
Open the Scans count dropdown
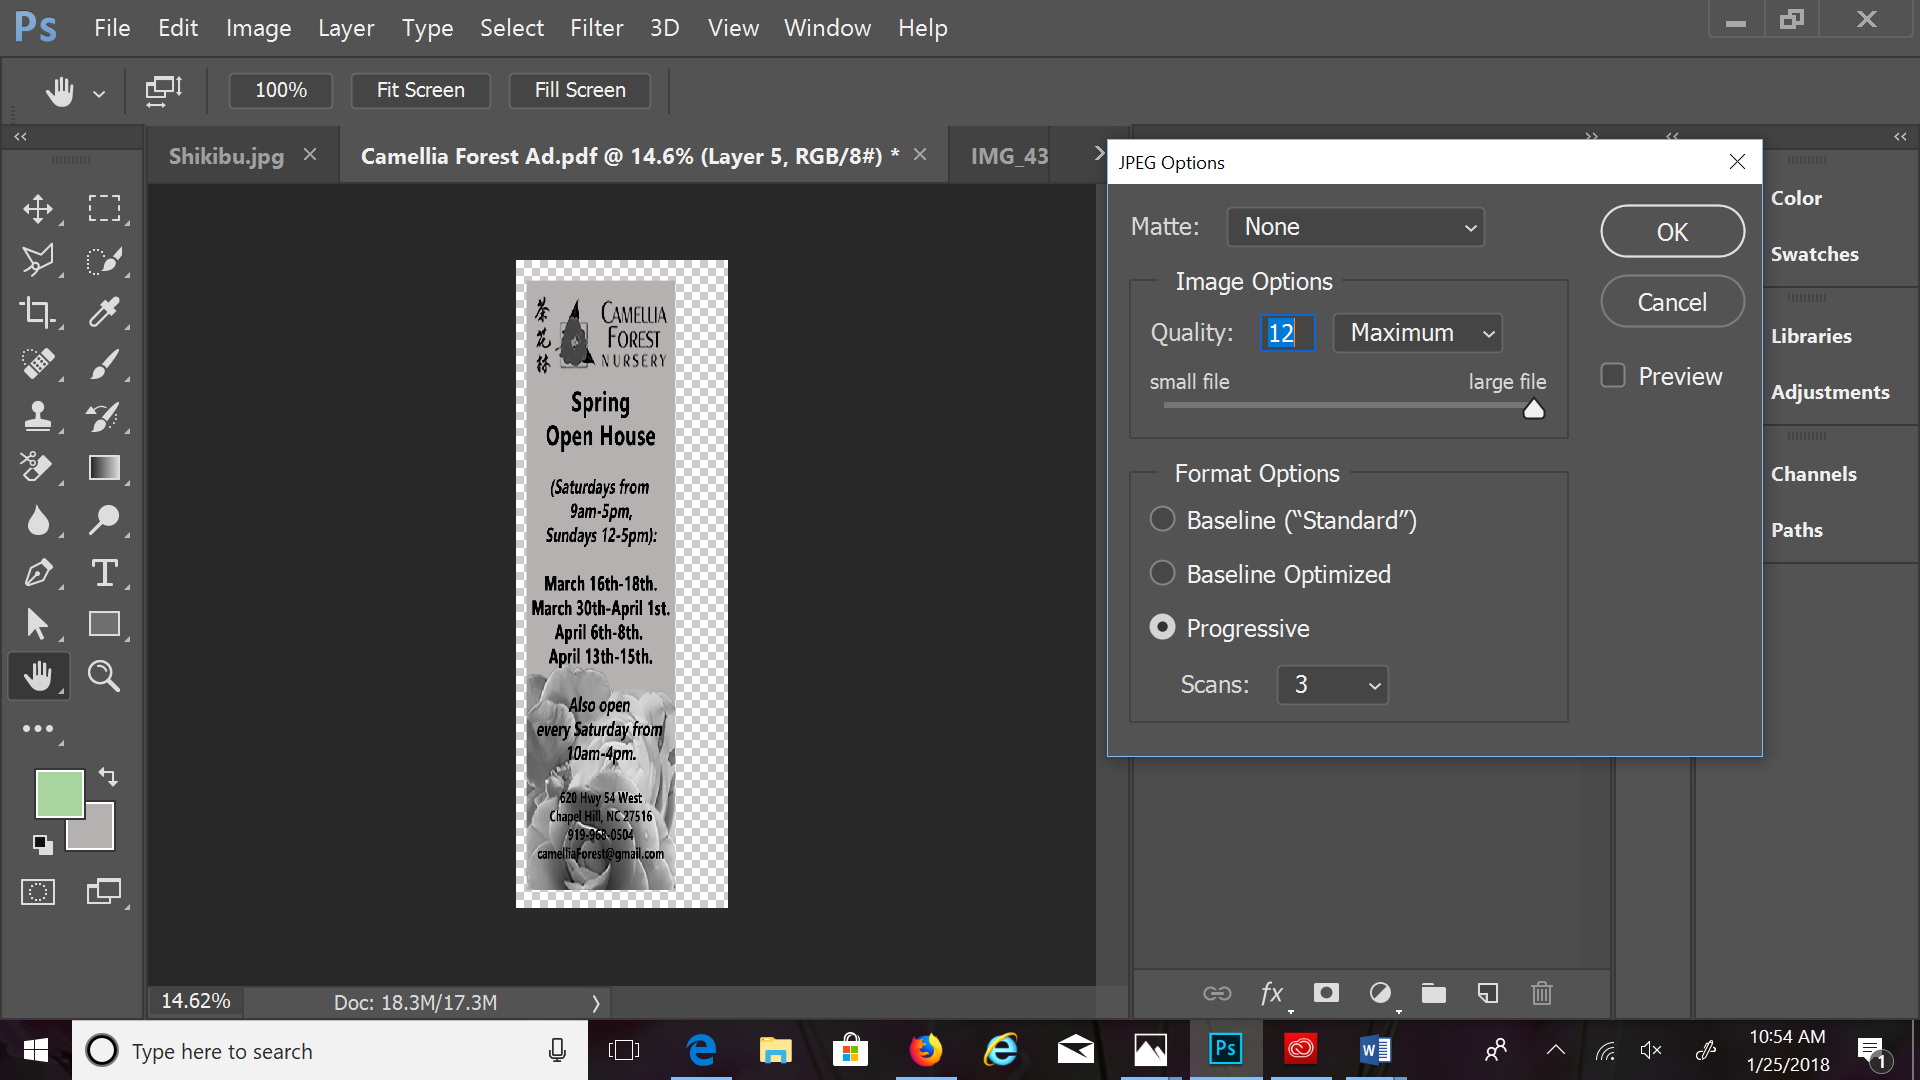tap(1333, 685)
